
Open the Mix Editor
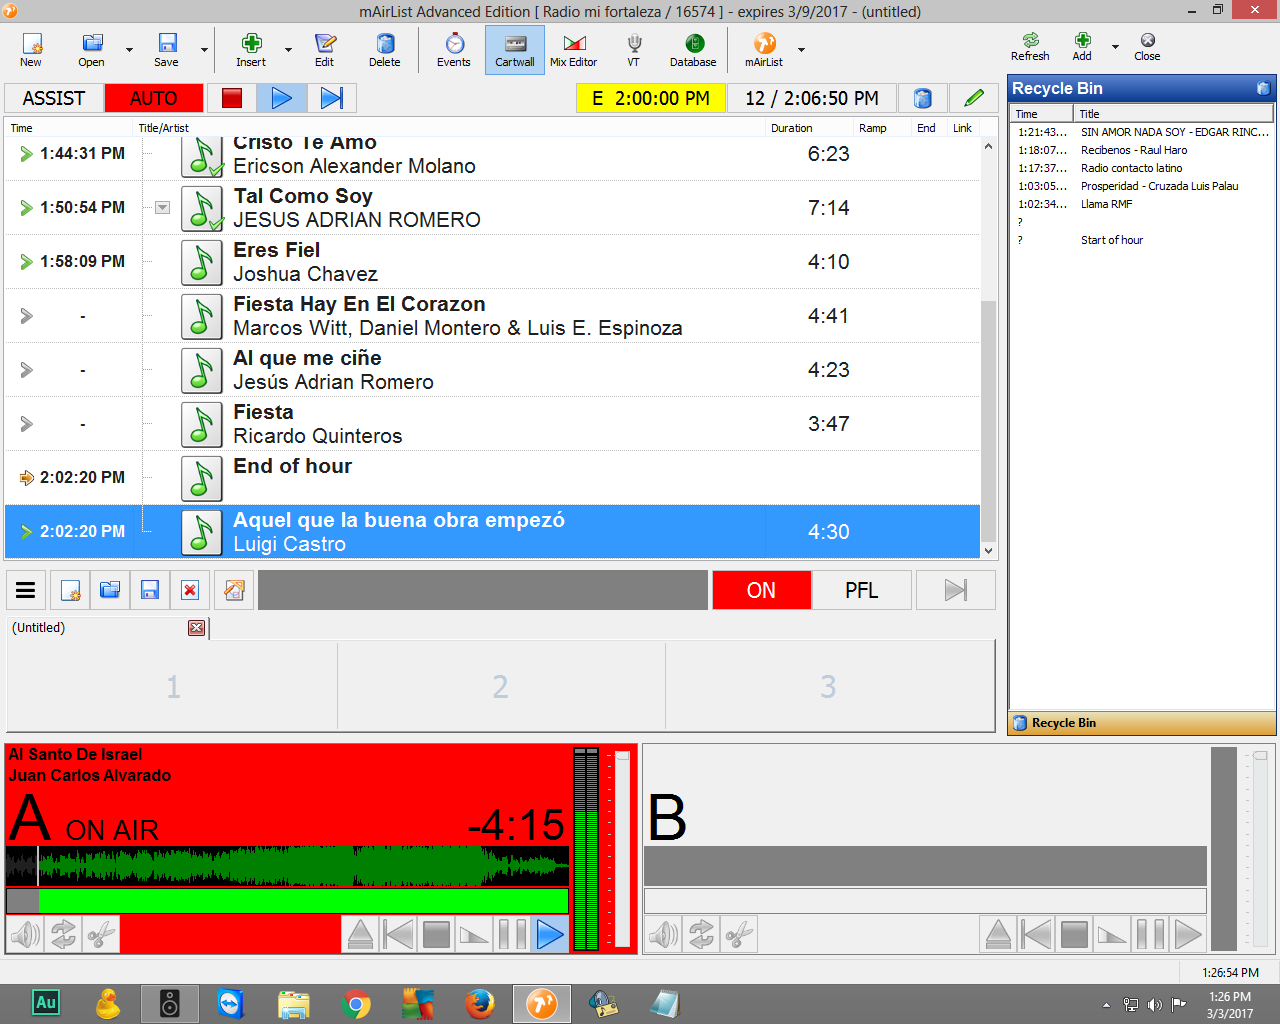click(573, 49)
